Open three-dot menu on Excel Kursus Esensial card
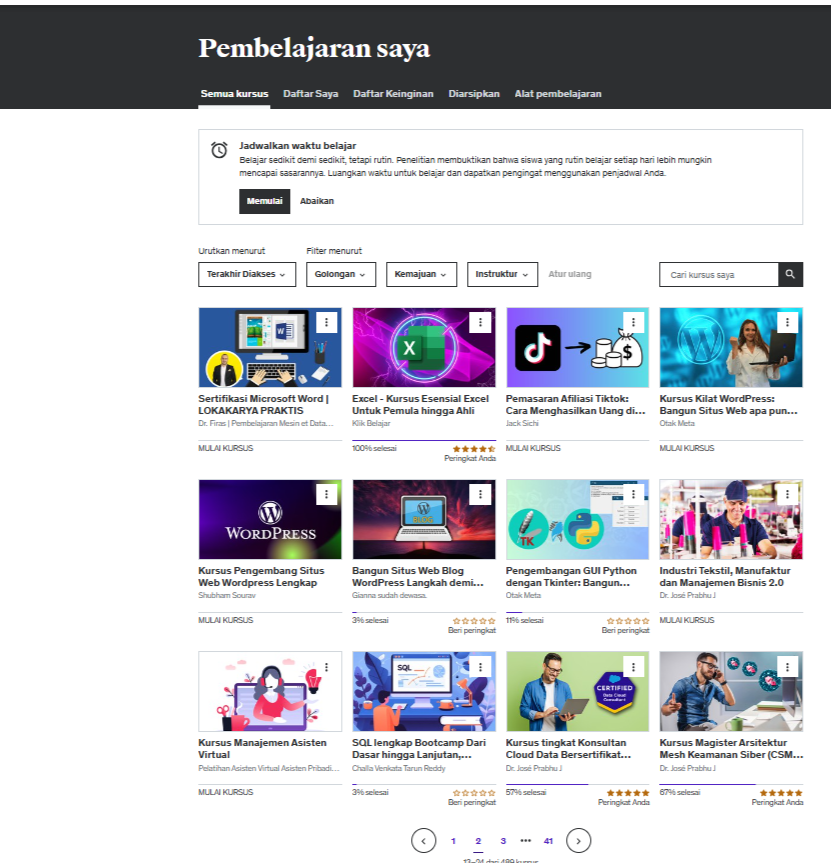The image size is (831, 863). (x=480, y=322)
